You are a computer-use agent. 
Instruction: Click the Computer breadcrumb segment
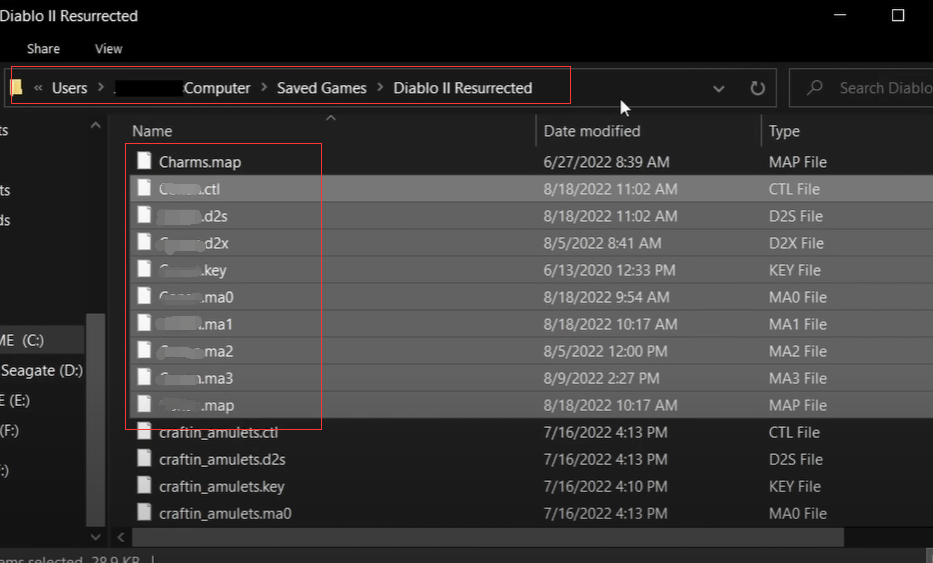(217, 88)
